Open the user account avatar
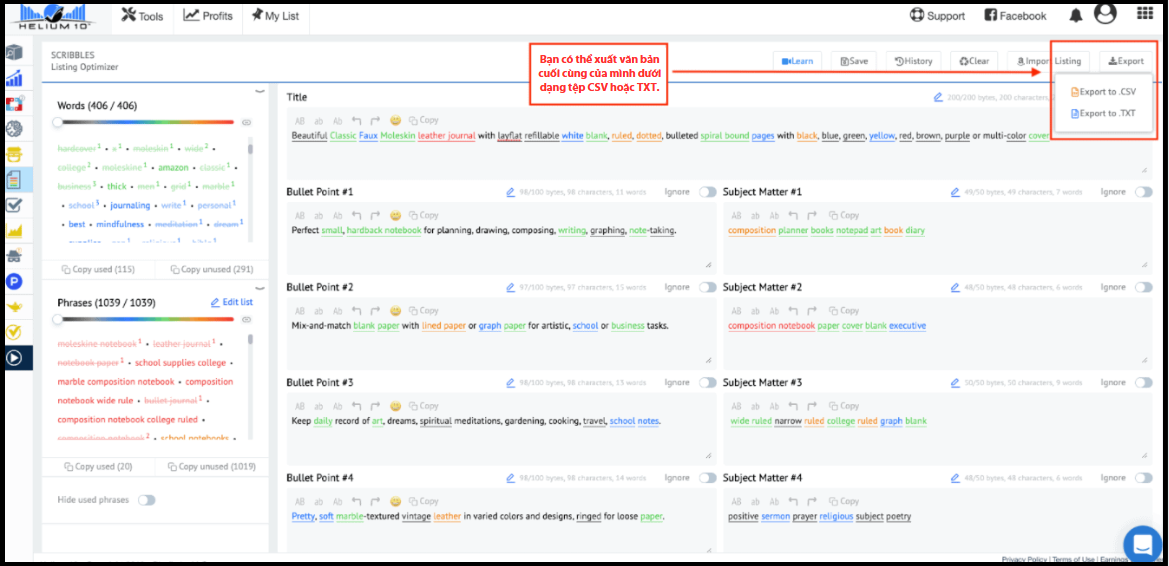Viewport: 1169px width, 566px height. (1105, 15)
